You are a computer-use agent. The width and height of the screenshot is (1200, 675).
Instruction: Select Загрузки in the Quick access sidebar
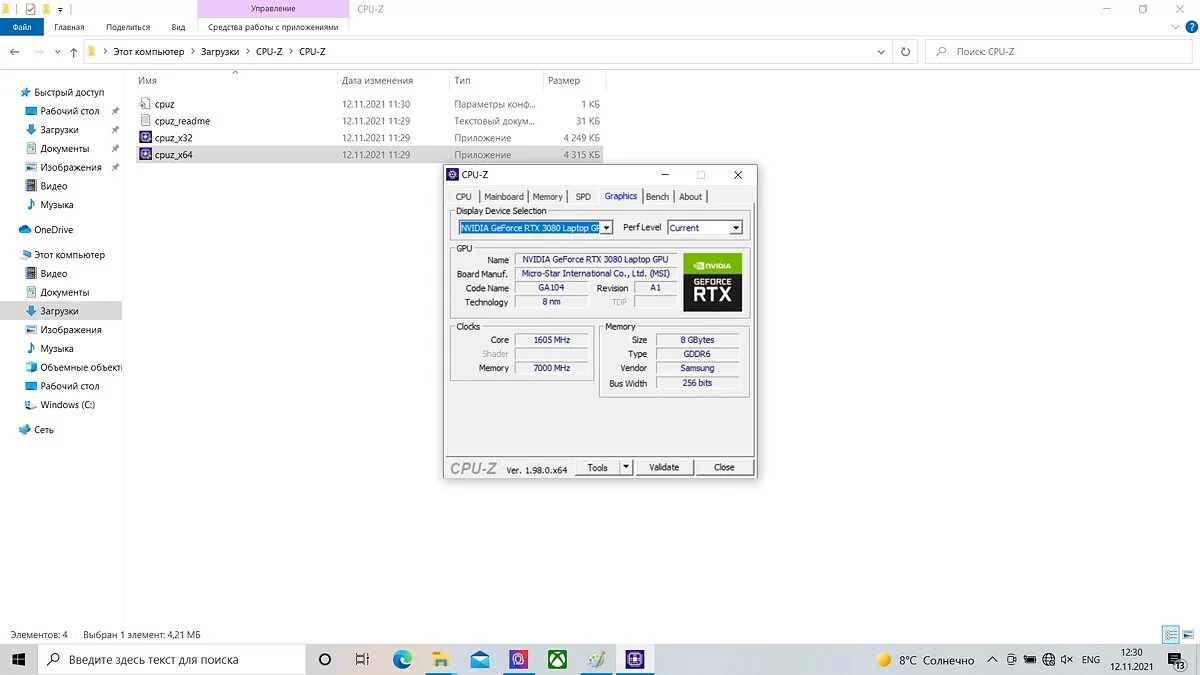[x=59, y=130]
